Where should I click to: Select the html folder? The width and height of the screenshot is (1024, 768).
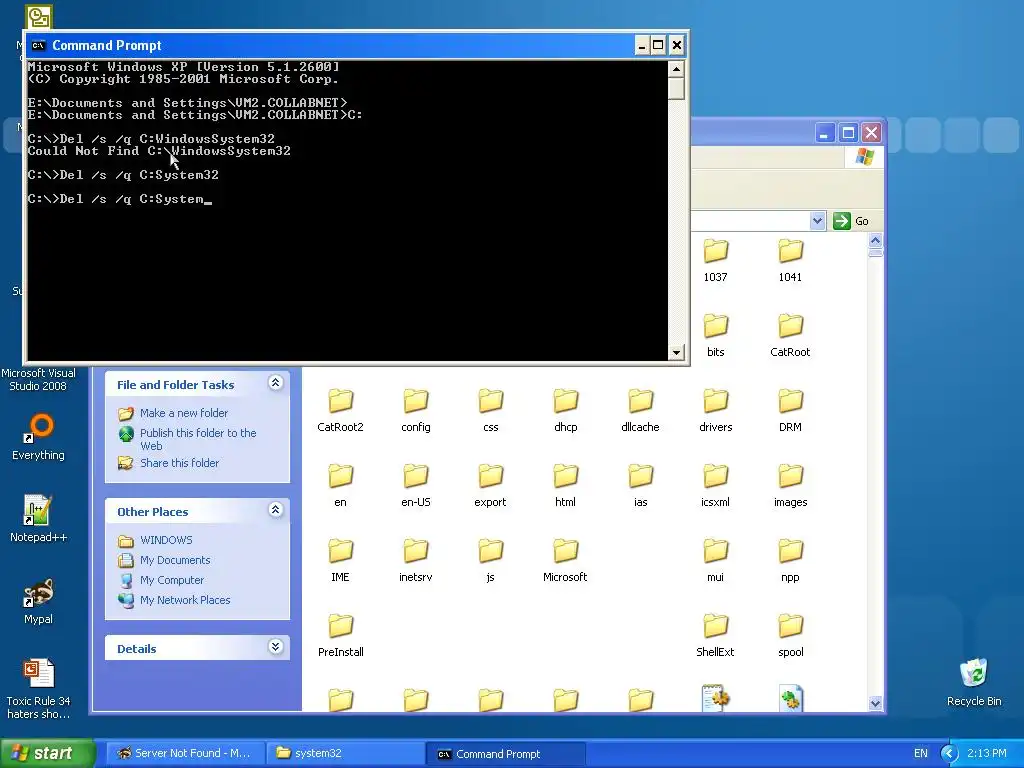click(566, 486)
